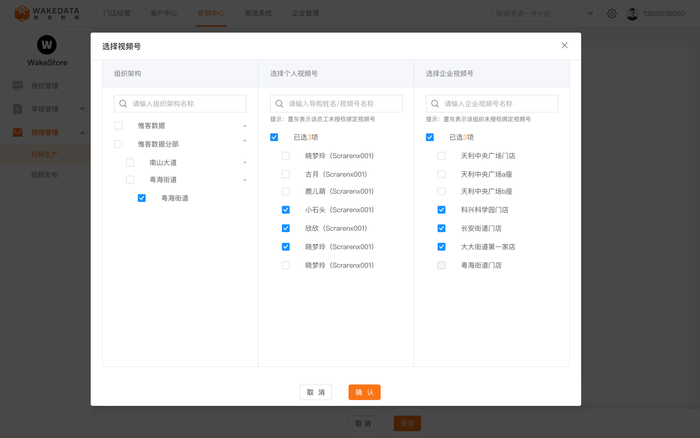This screenshot has width=700, height=438.
Task: Click the user avatar icon in header
Action: point(632,14)
